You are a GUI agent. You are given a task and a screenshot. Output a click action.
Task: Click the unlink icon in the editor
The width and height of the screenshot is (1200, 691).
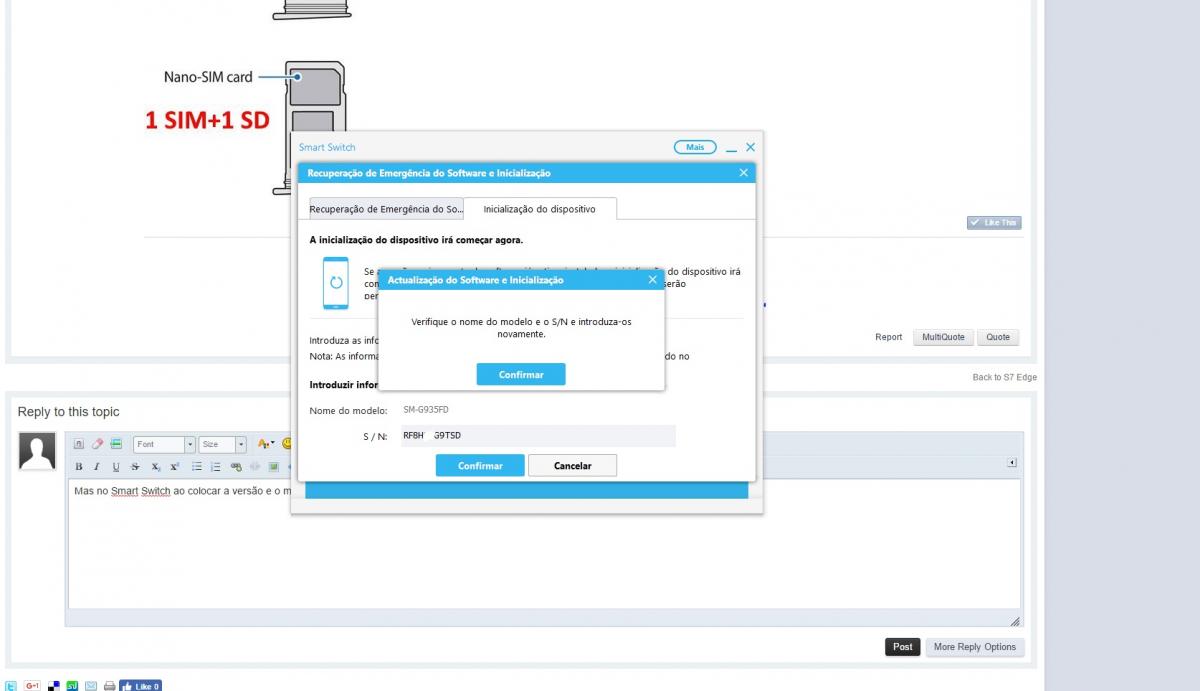[x=255, y=467]
